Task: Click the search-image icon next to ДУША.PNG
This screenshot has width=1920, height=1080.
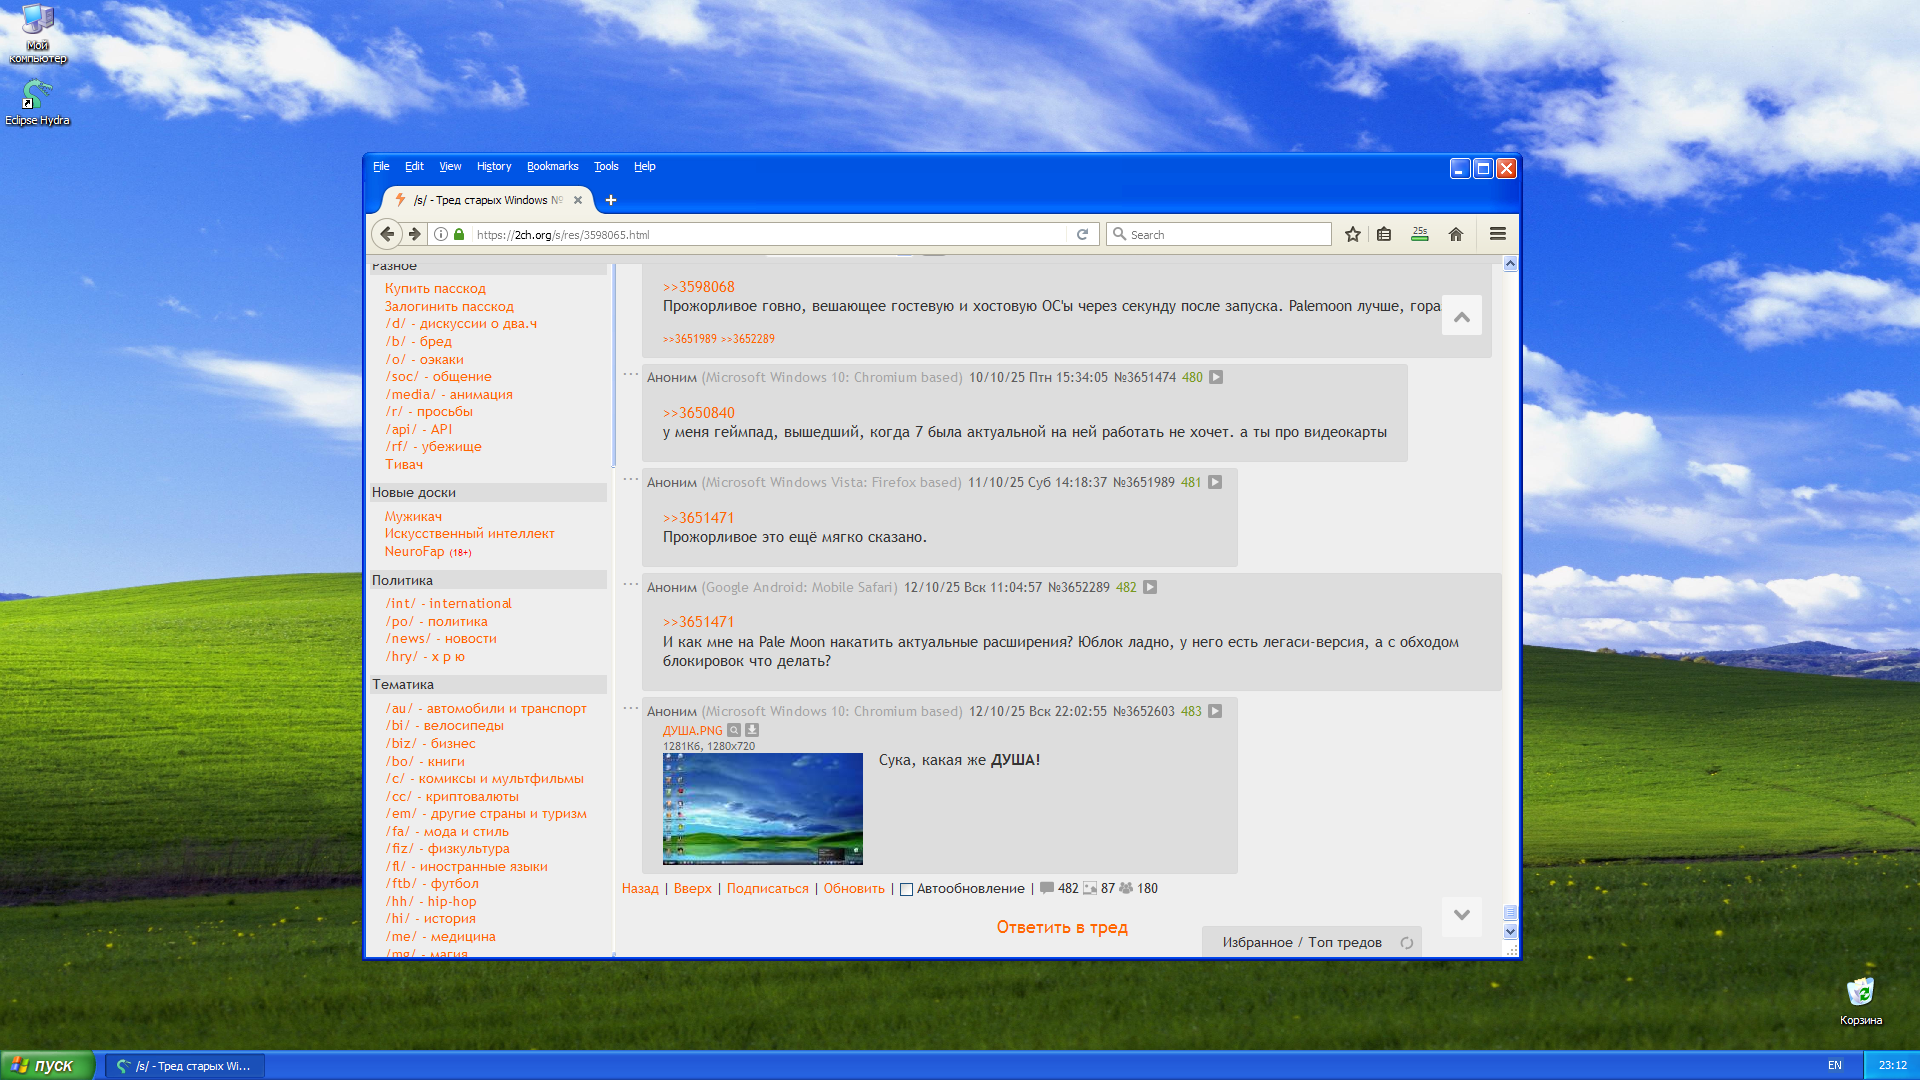Action: 734,730
